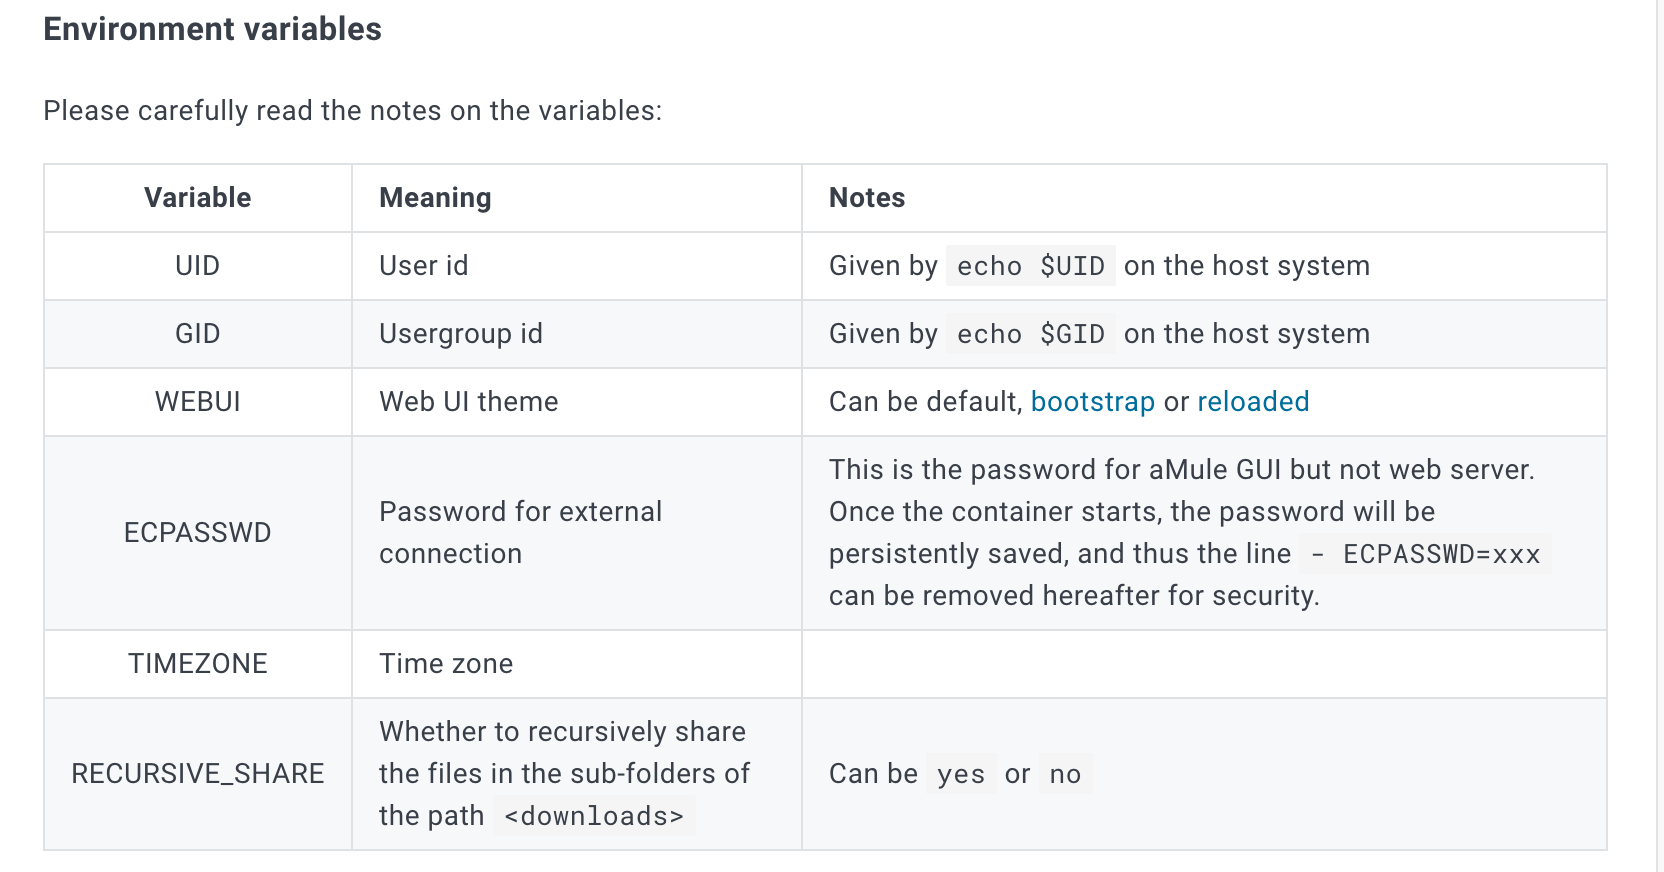Click the "echo $GID" code snippet
This screenshot has height=872, width=1664.
pyautogui.click(x=1030, y=334)
